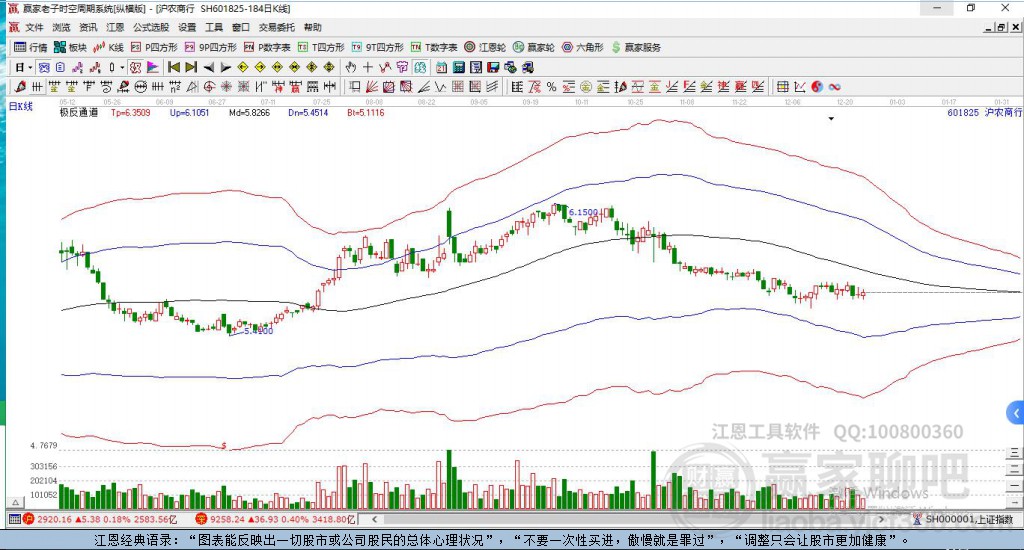Open the 9T四方形 tool
The height and width of the screenshot is (550, 1024).
377,47
